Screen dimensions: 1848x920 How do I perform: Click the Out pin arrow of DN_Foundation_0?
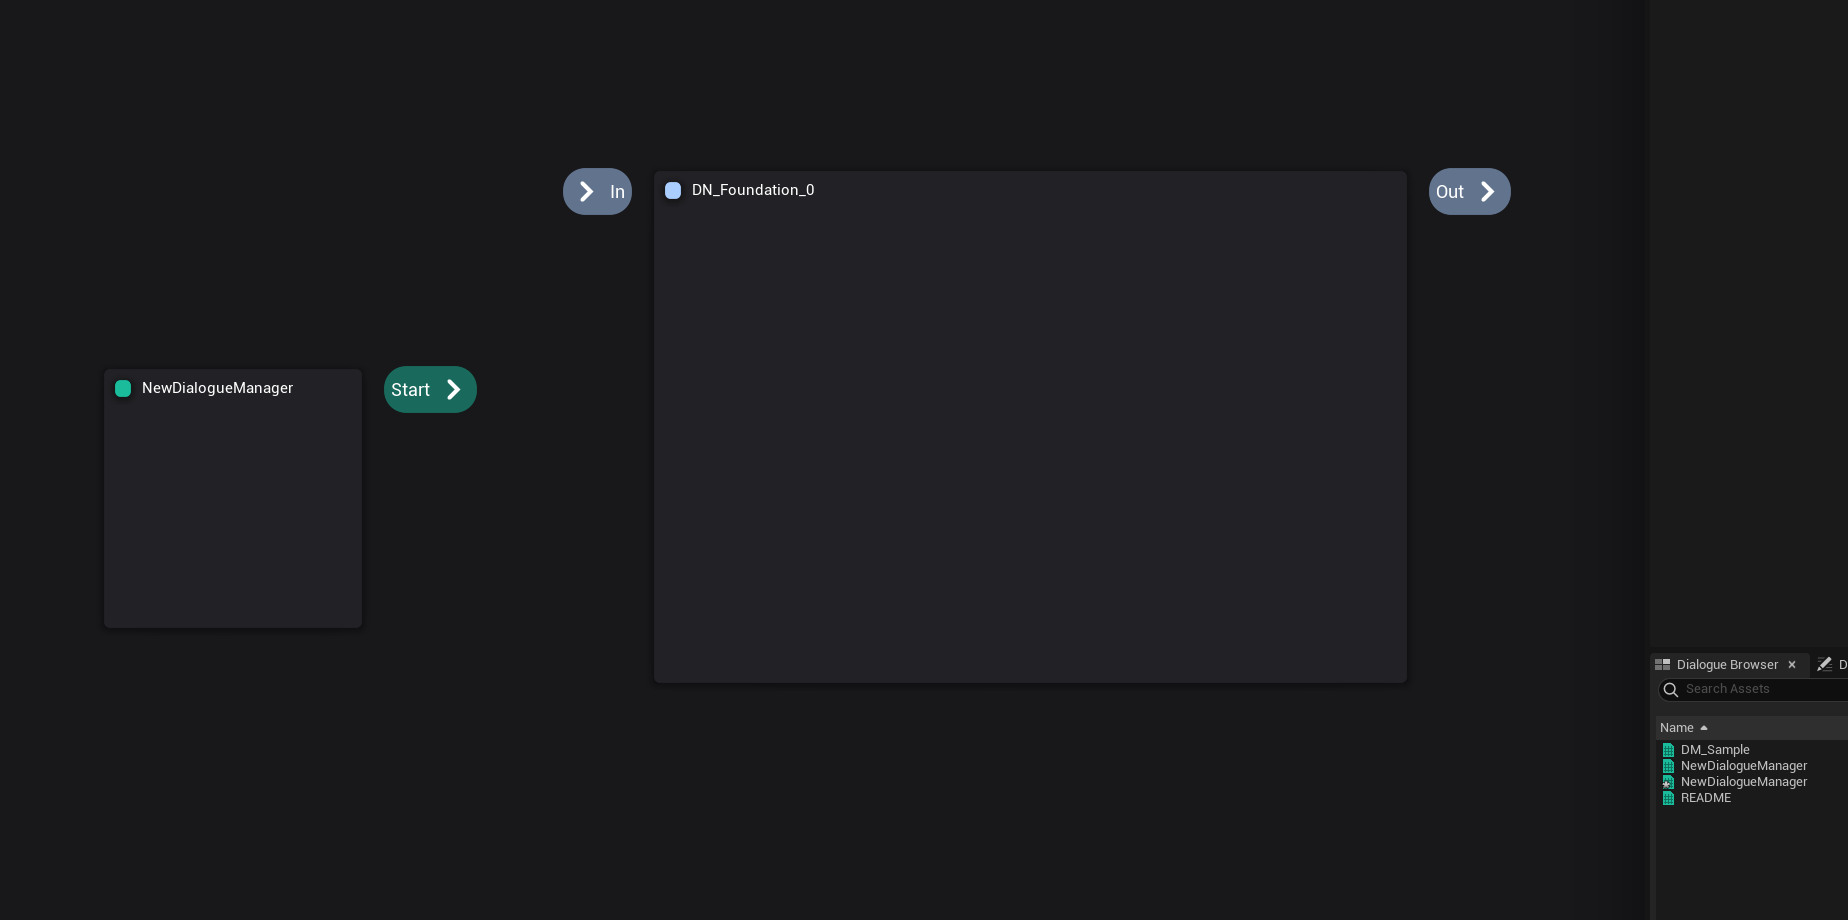coord(1487,191)
